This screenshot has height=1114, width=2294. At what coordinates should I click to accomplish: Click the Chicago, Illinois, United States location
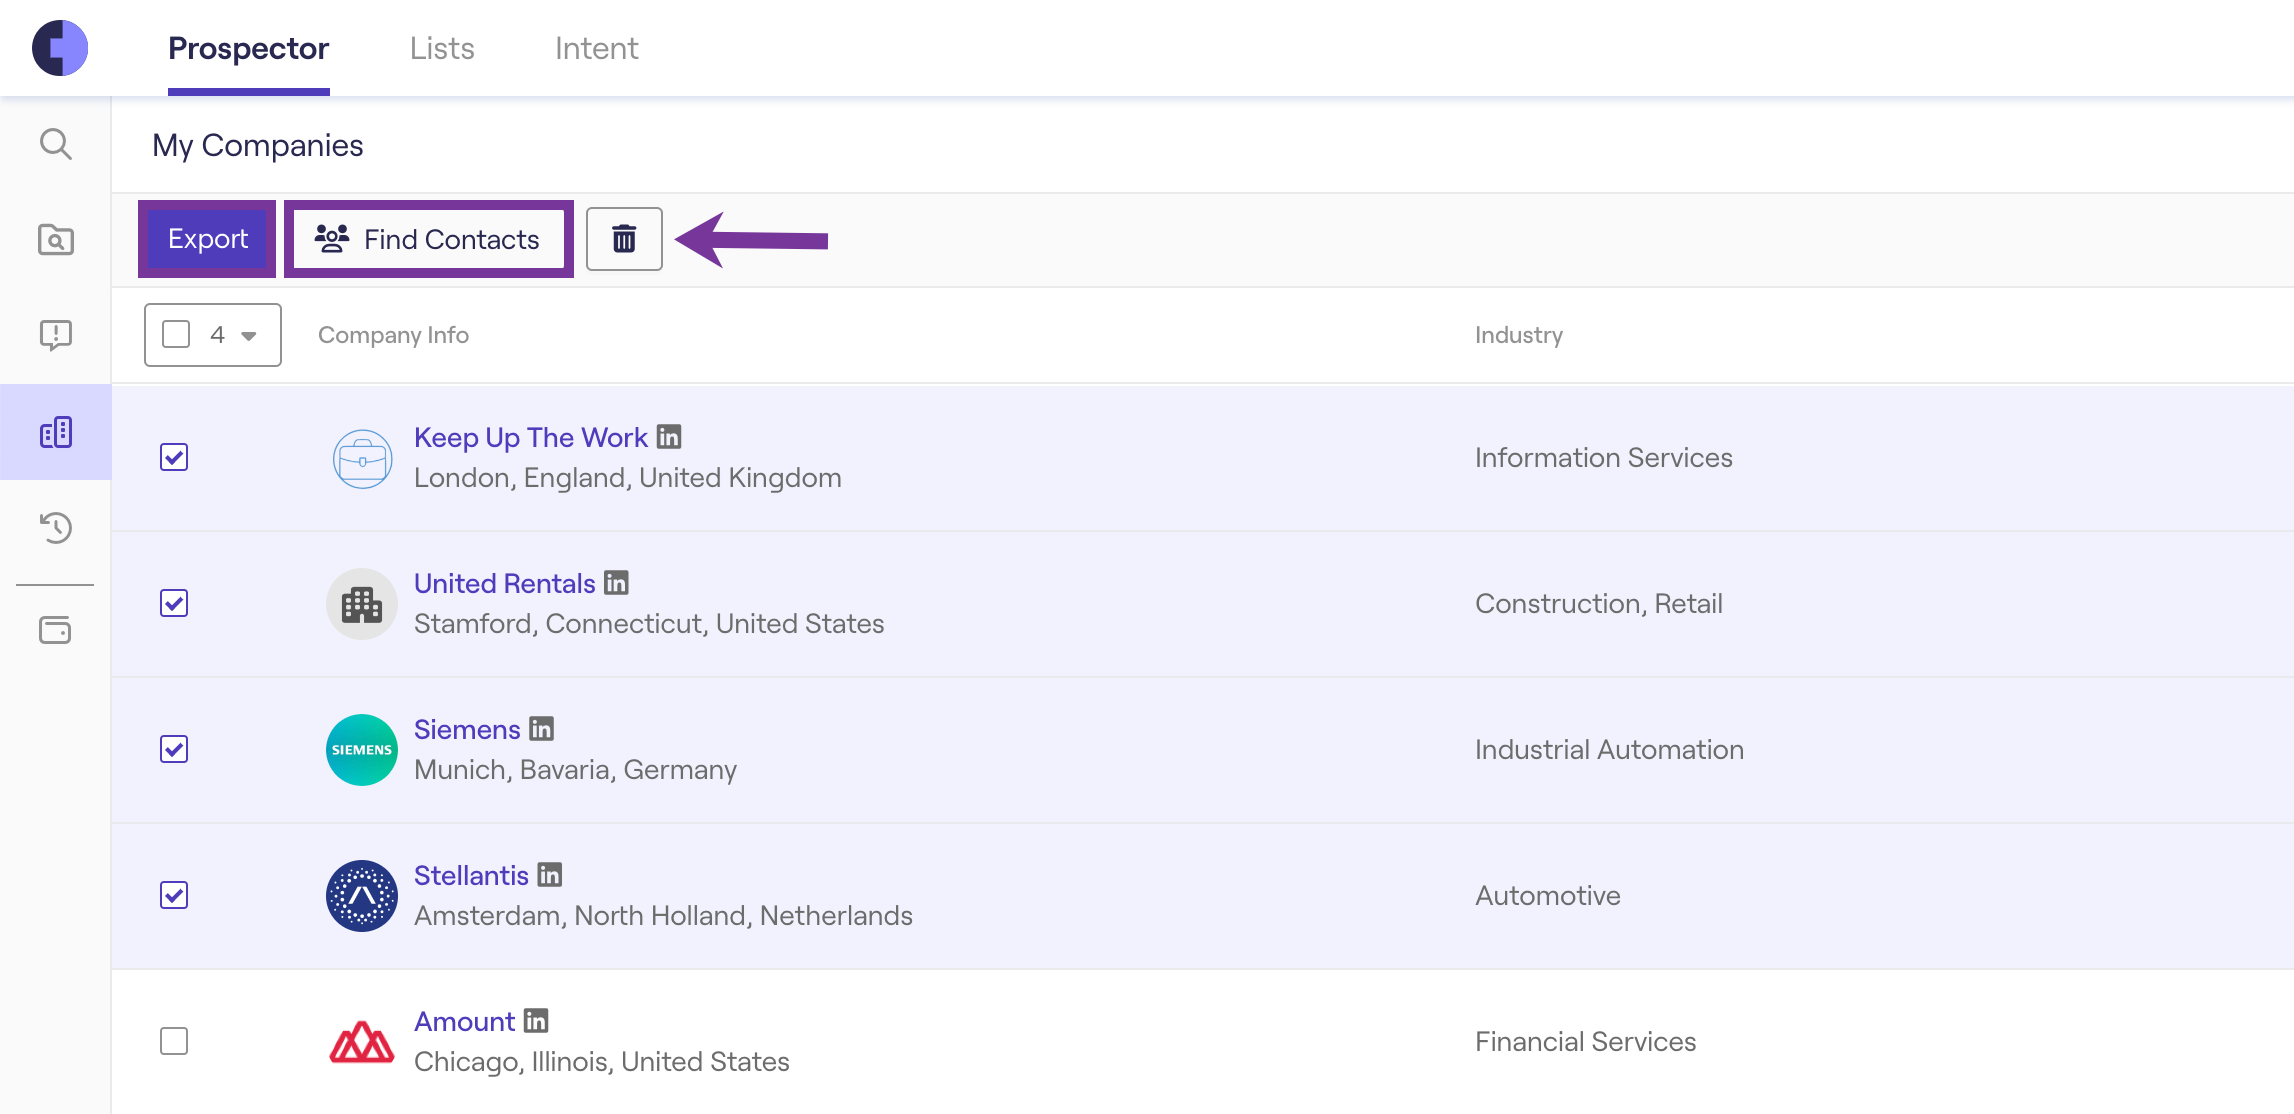[602, 1061]
